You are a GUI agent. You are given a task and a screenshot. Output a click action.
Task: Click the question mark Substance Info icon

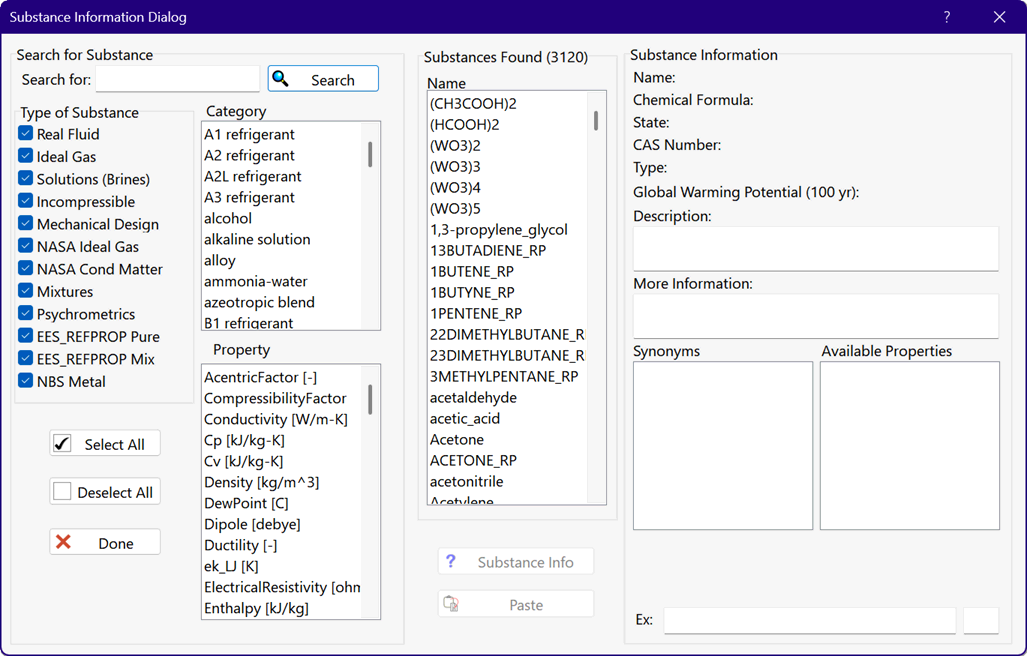pos(451,562)
